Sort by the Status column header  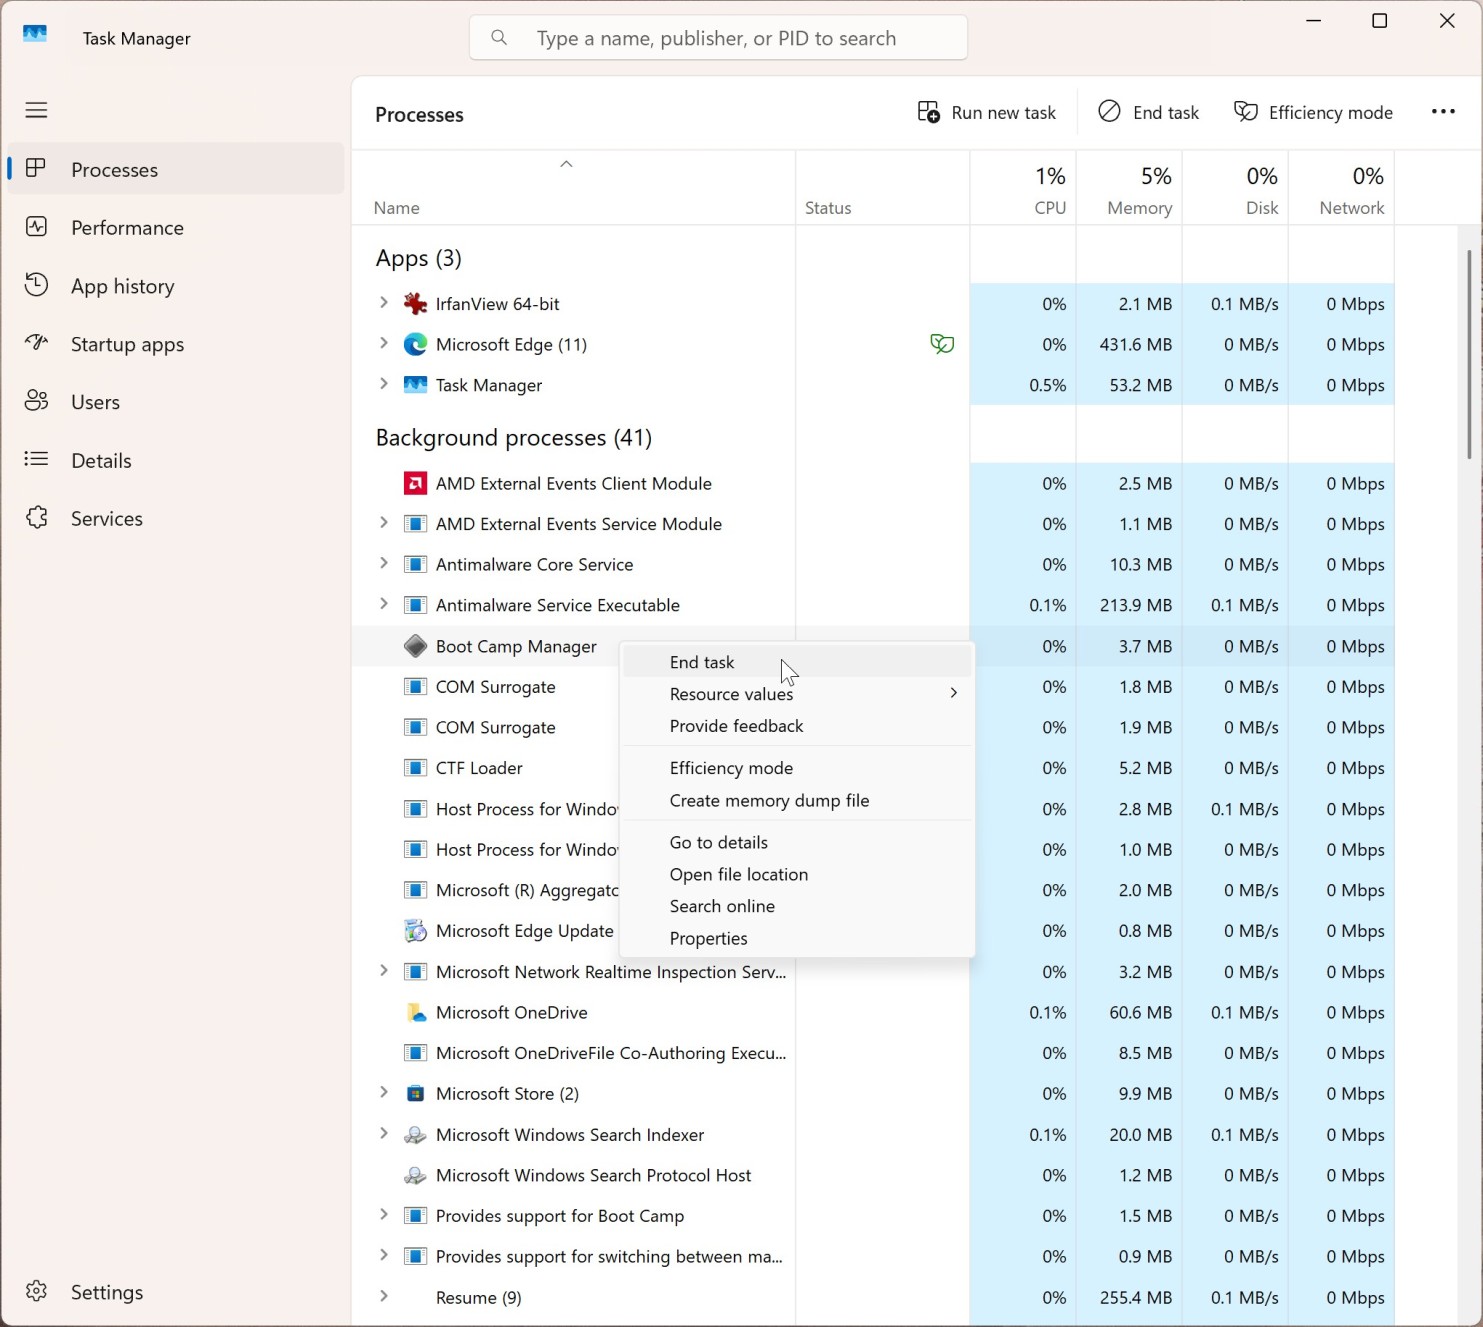(882, 188)
